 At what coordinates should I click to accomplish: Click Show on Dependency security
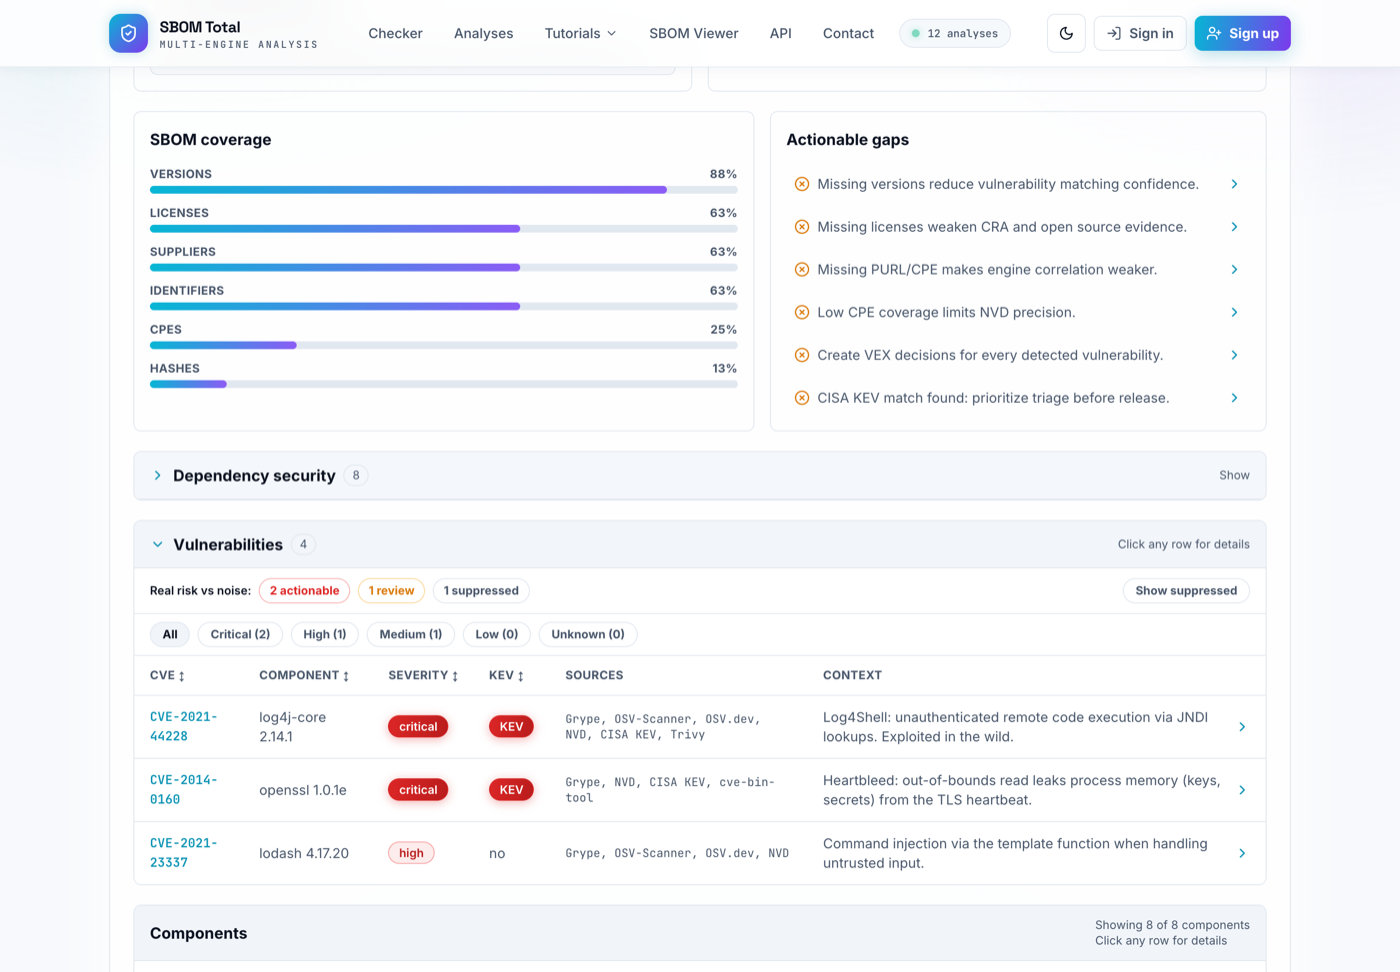tap(1234, 475)
